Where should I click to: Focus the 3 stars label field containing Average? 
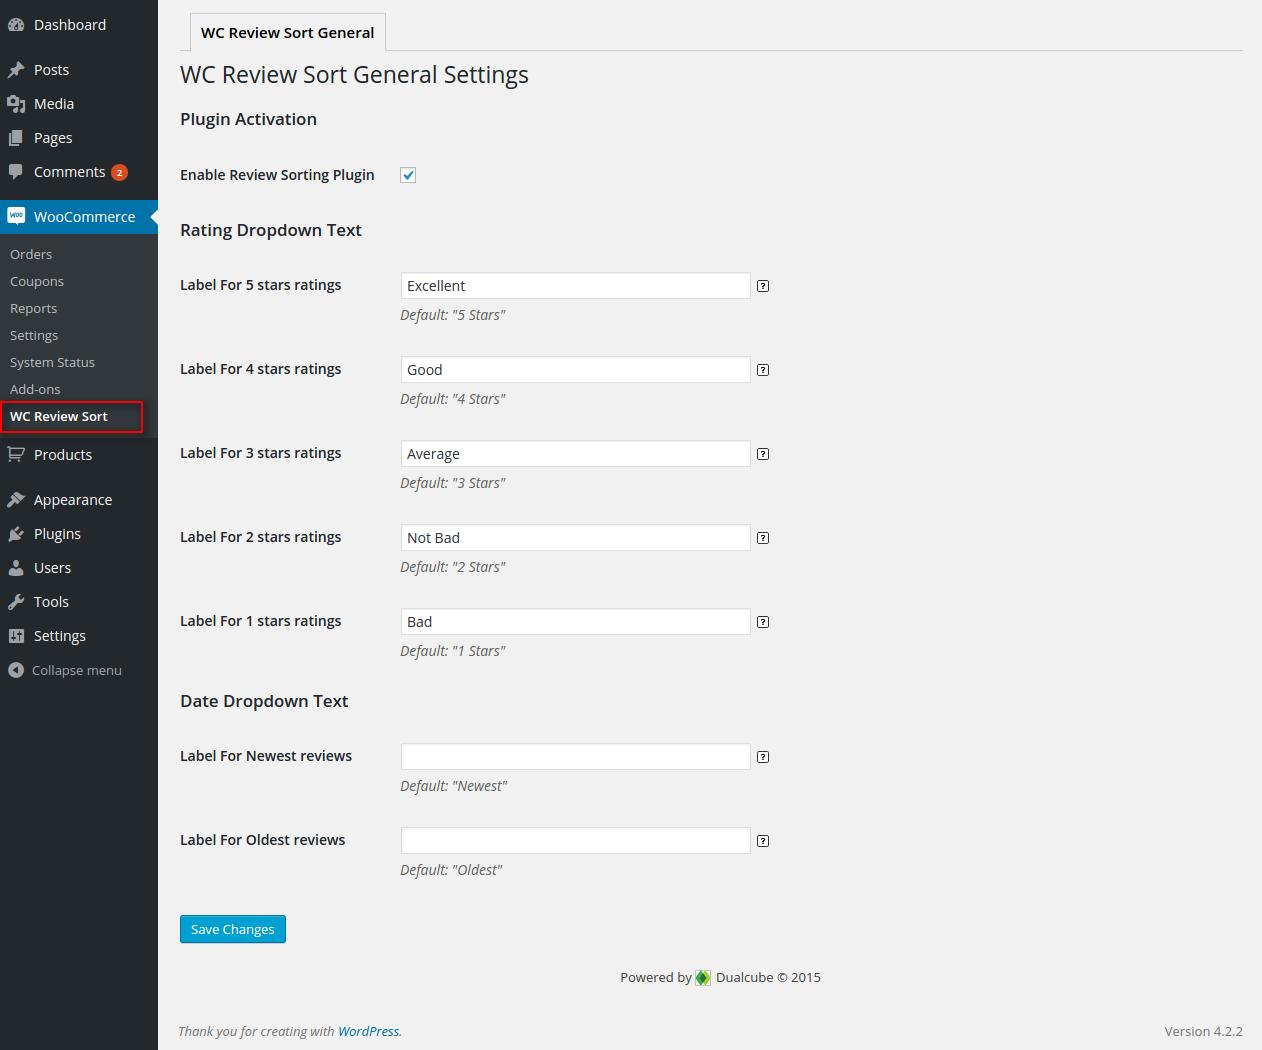coord(575,454)
